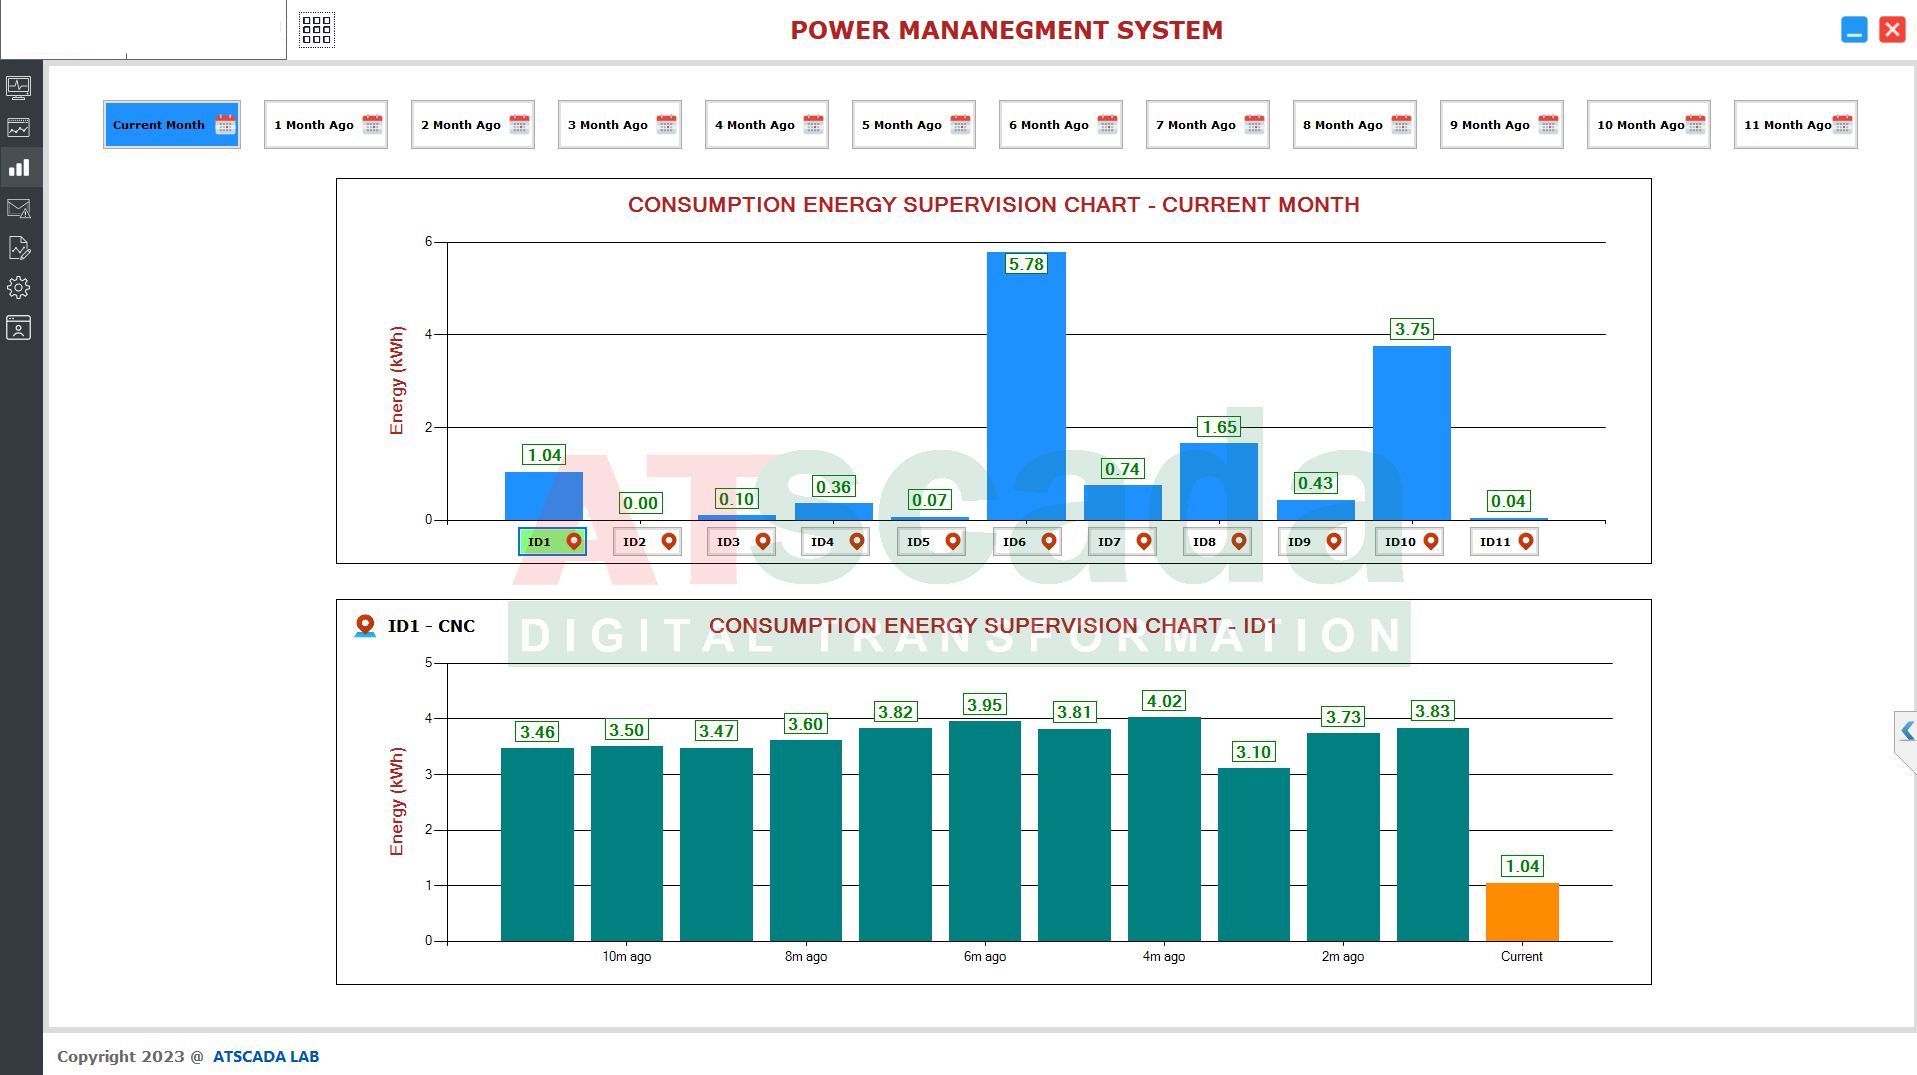Open the mail alert sidebar icon
This screenshot has height=1075, width=1917.
(19, 208)
